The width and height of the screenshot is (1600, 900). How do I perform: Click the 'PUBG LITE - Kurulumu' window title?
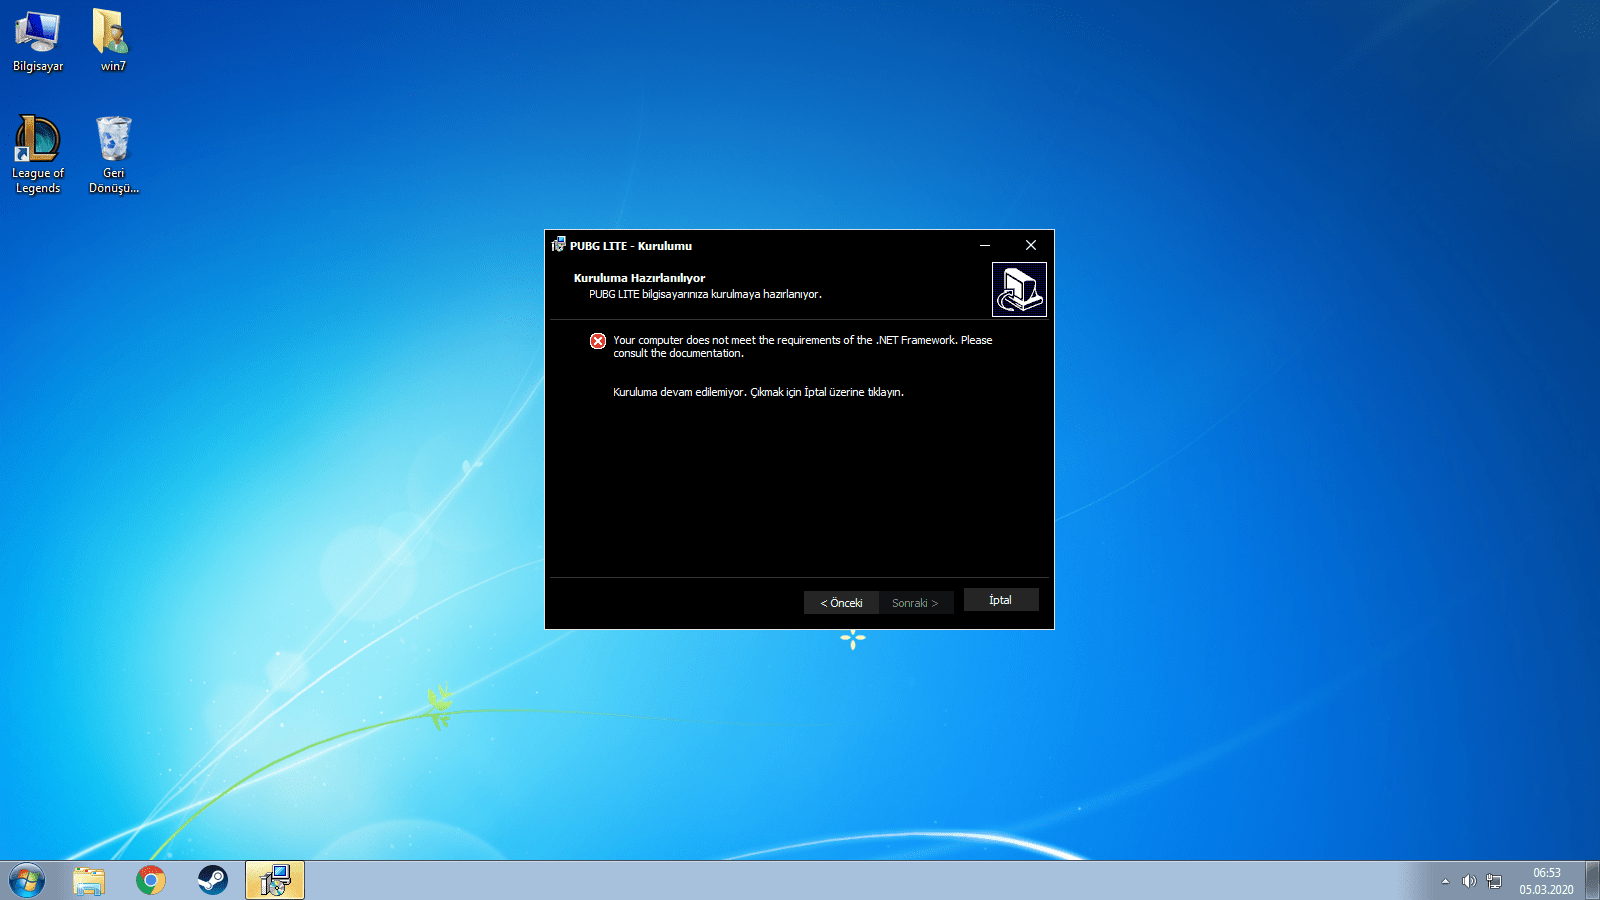click(x=631, y=246)
